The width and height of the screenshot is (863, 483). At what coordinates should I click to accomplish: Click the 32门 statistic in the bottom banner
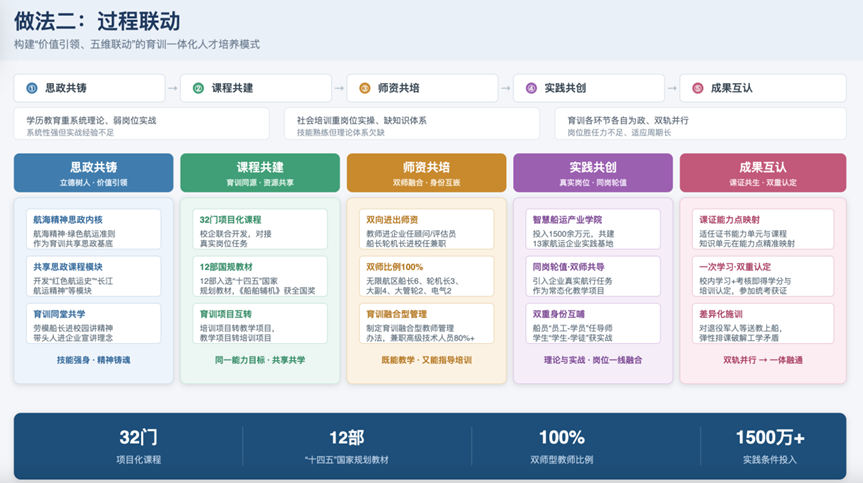[138, 437]
